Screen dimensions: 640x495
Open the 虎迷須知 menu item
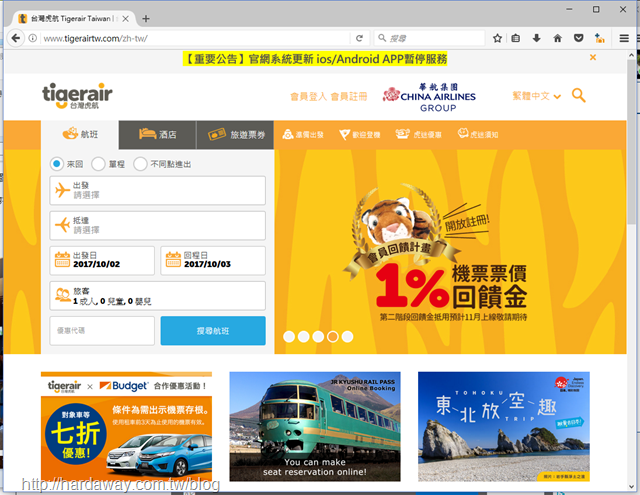pos(478,134)
